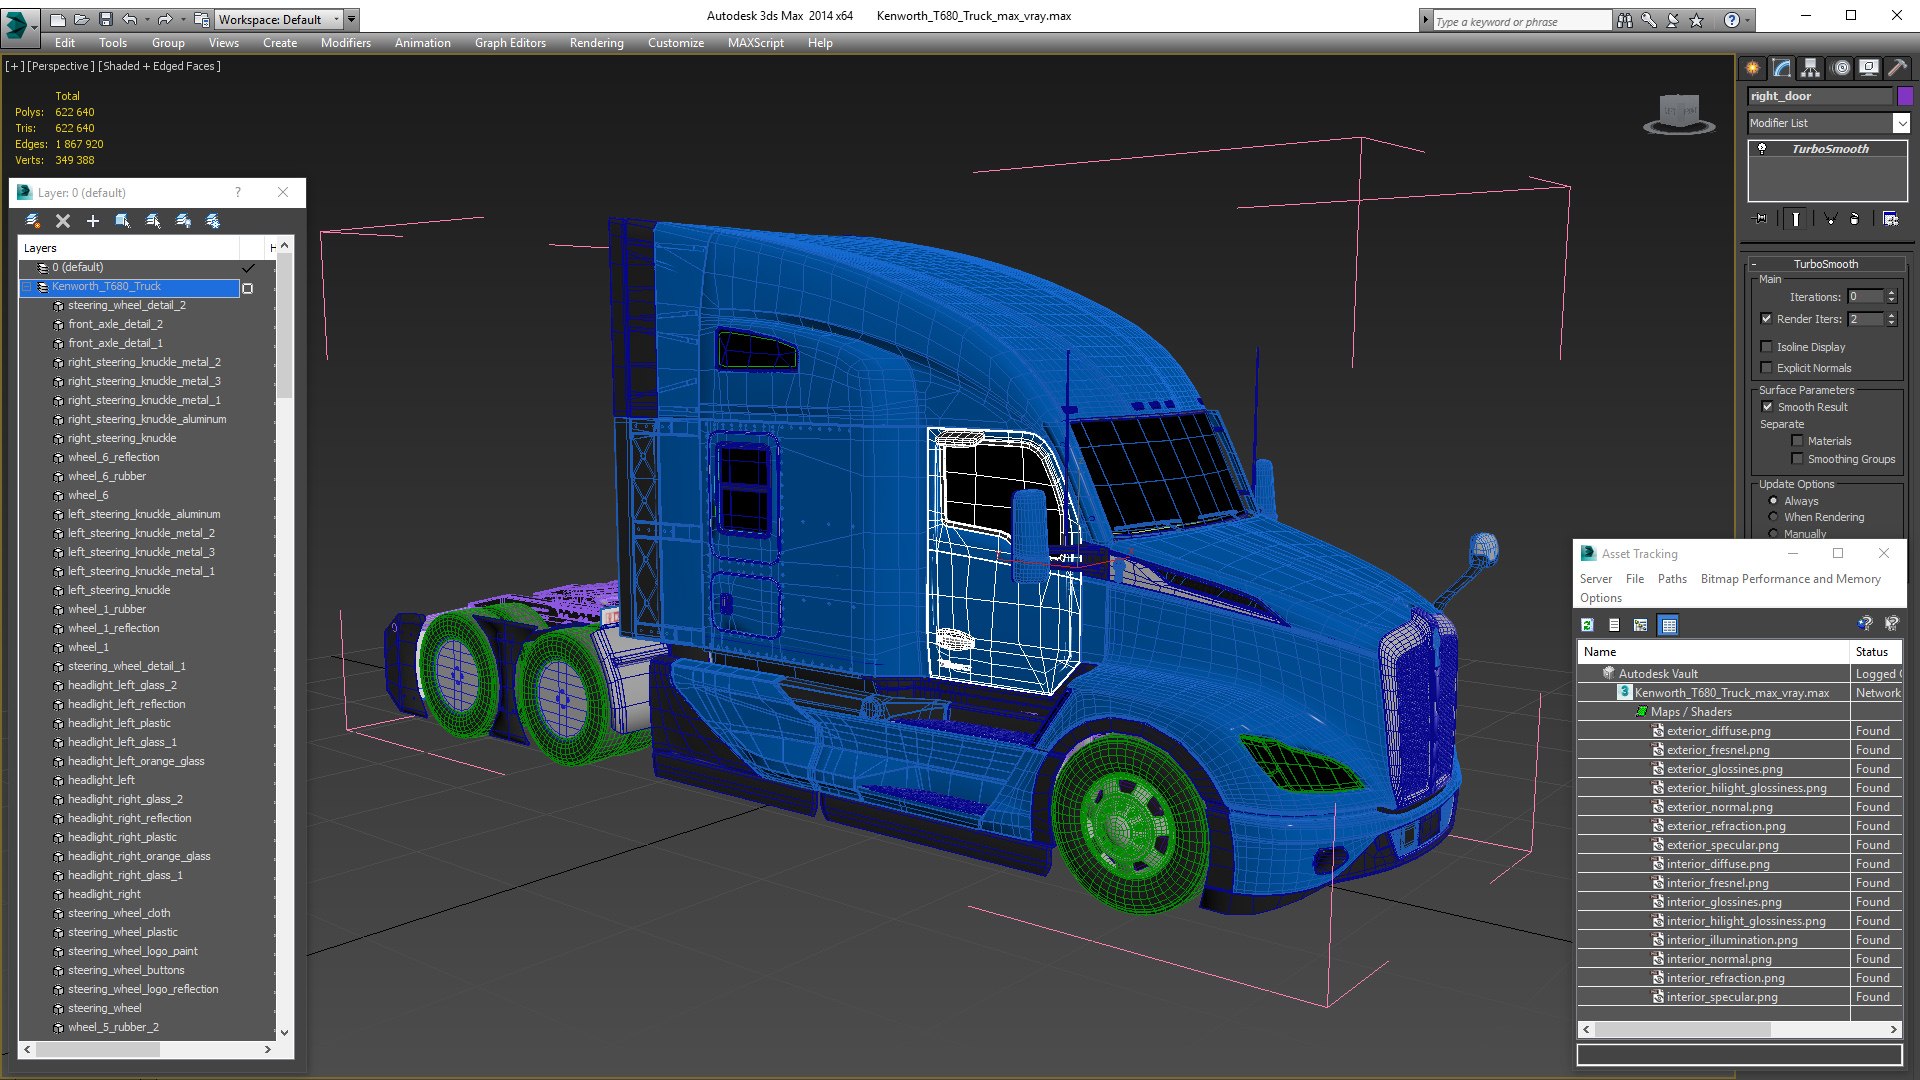Click Tree View icon in Asset Tracking toolbar
The height and width of the screenshot is (1080, 1920).
click(1641, 625)
